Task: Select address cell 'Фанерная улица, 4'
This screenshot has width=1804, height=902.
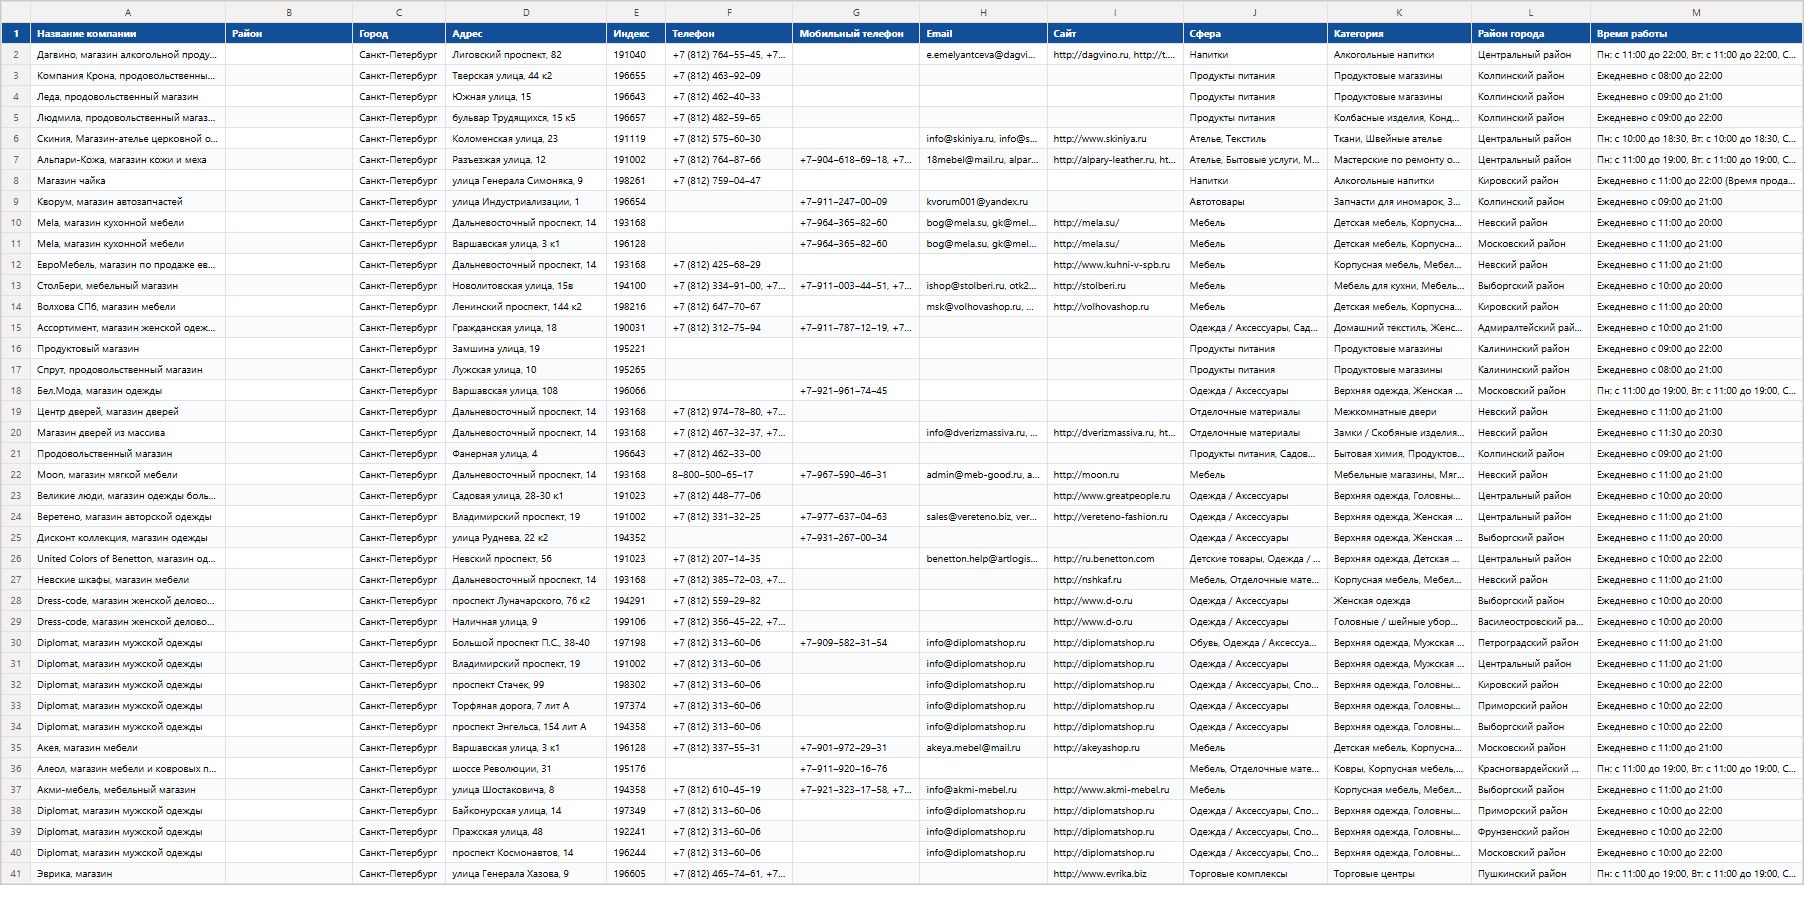Action: click(x=526, y=454)
